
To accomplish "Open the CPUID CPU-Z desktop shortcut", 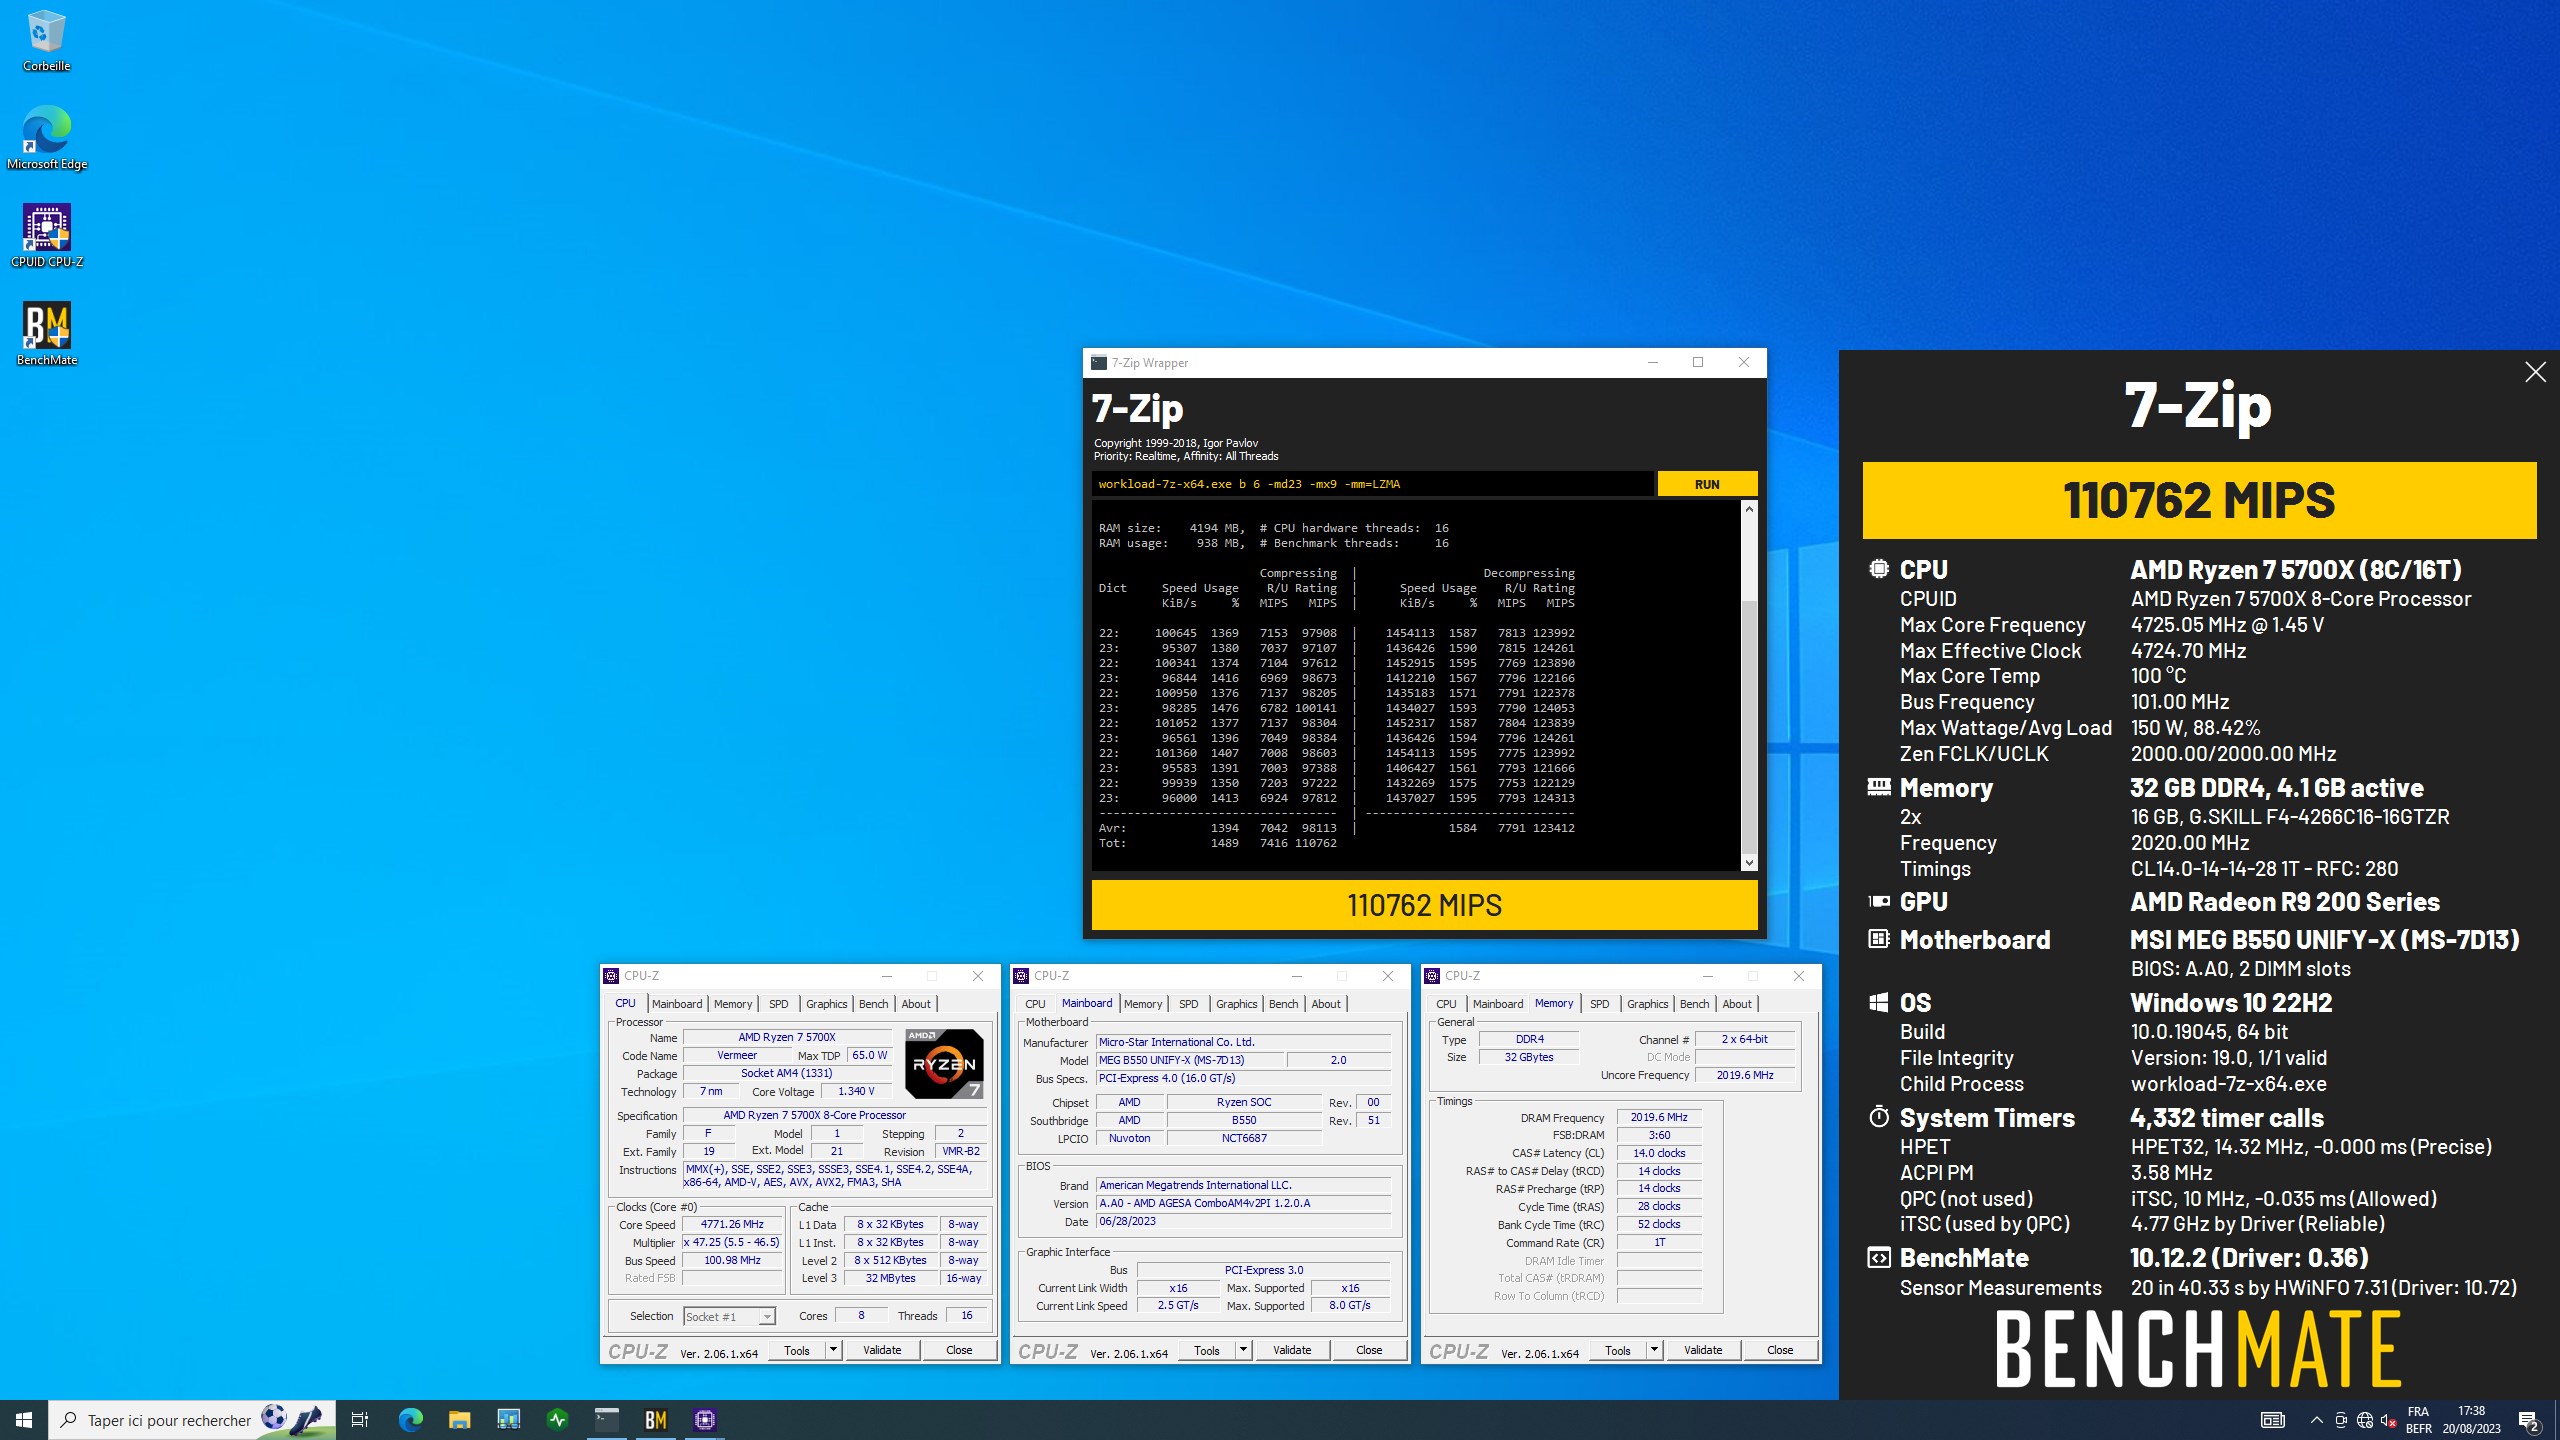I will (x=46, y=237).
